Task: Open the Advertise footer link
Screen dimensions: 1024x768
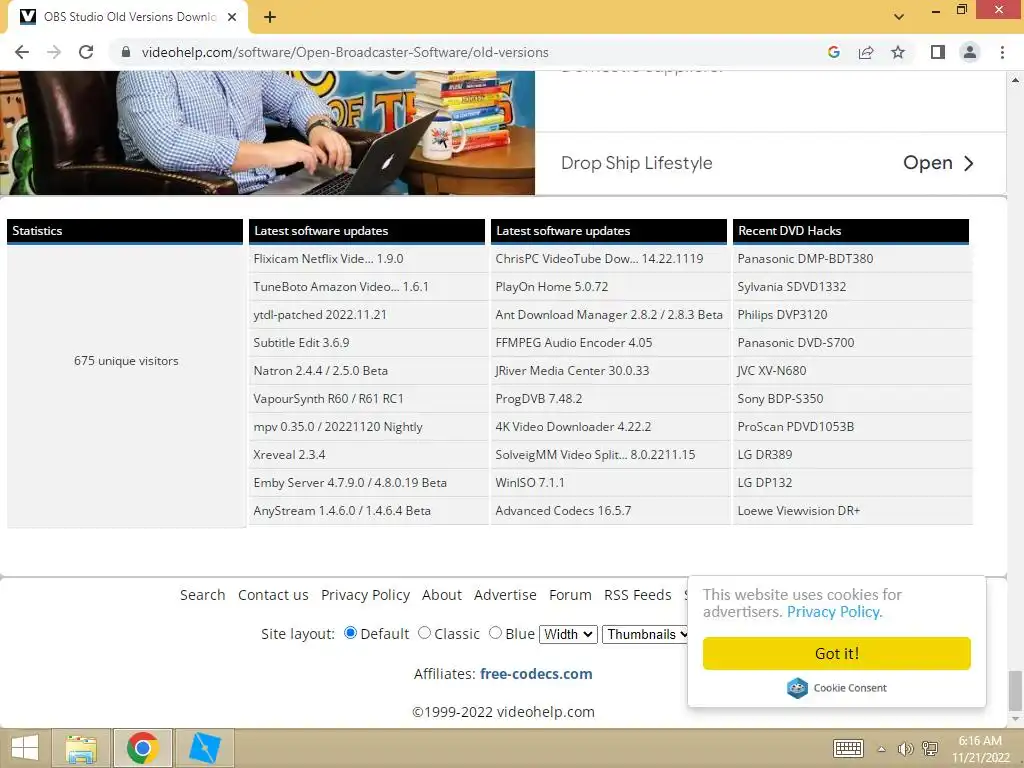Action: 505,595
